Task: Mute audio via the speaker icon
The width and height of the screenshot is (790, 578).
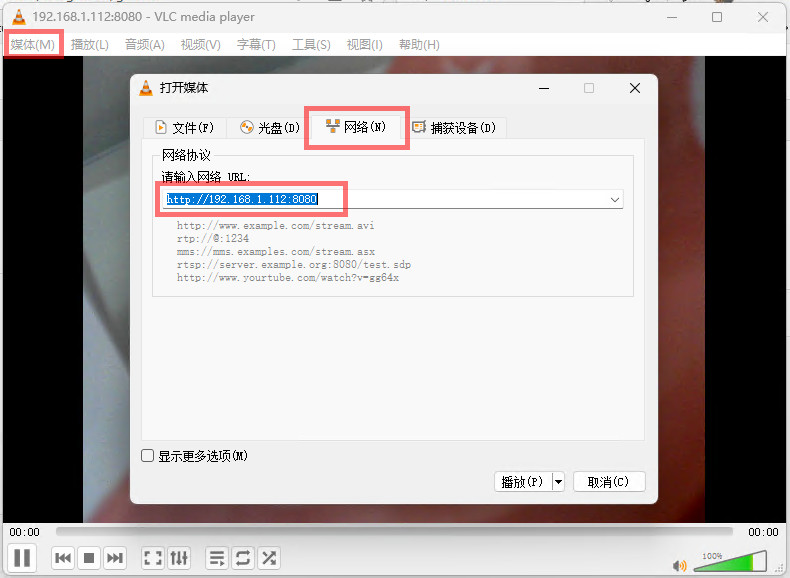Action: (x=680, y=565)
